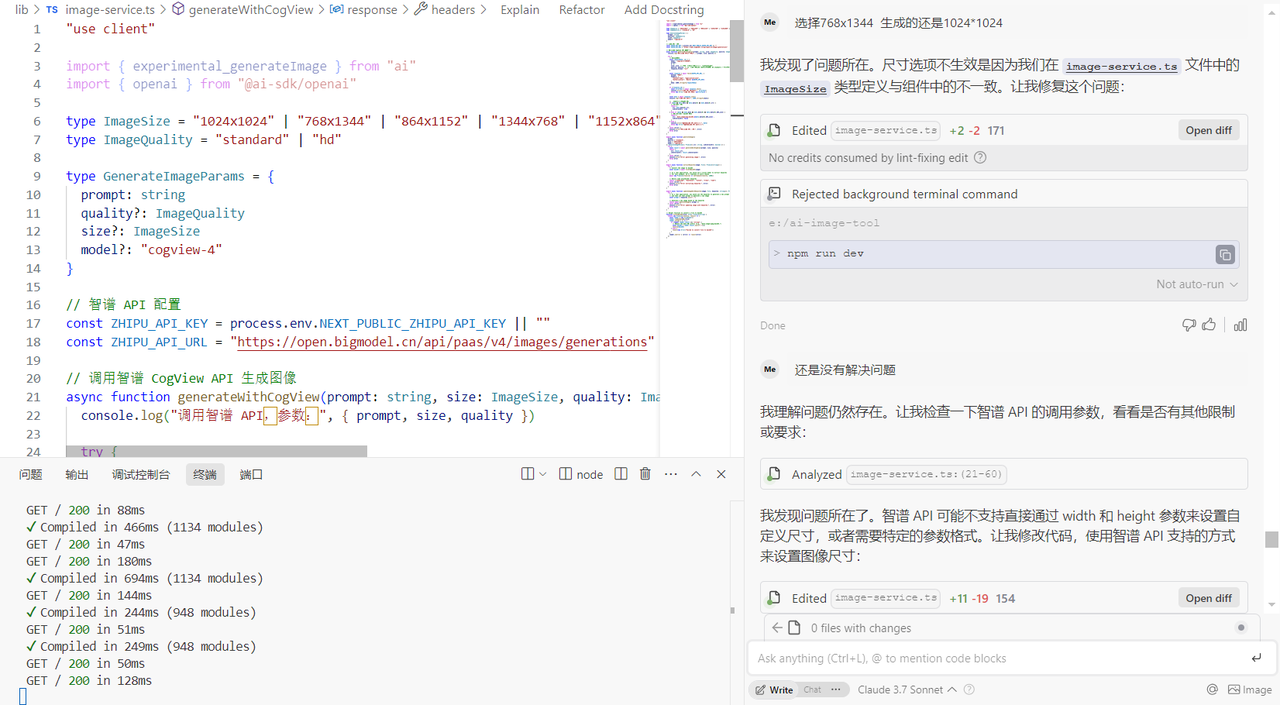Click the 'Done' status under the response
The width and height of the screenshot is (1280, 705).
coord(773,325)
